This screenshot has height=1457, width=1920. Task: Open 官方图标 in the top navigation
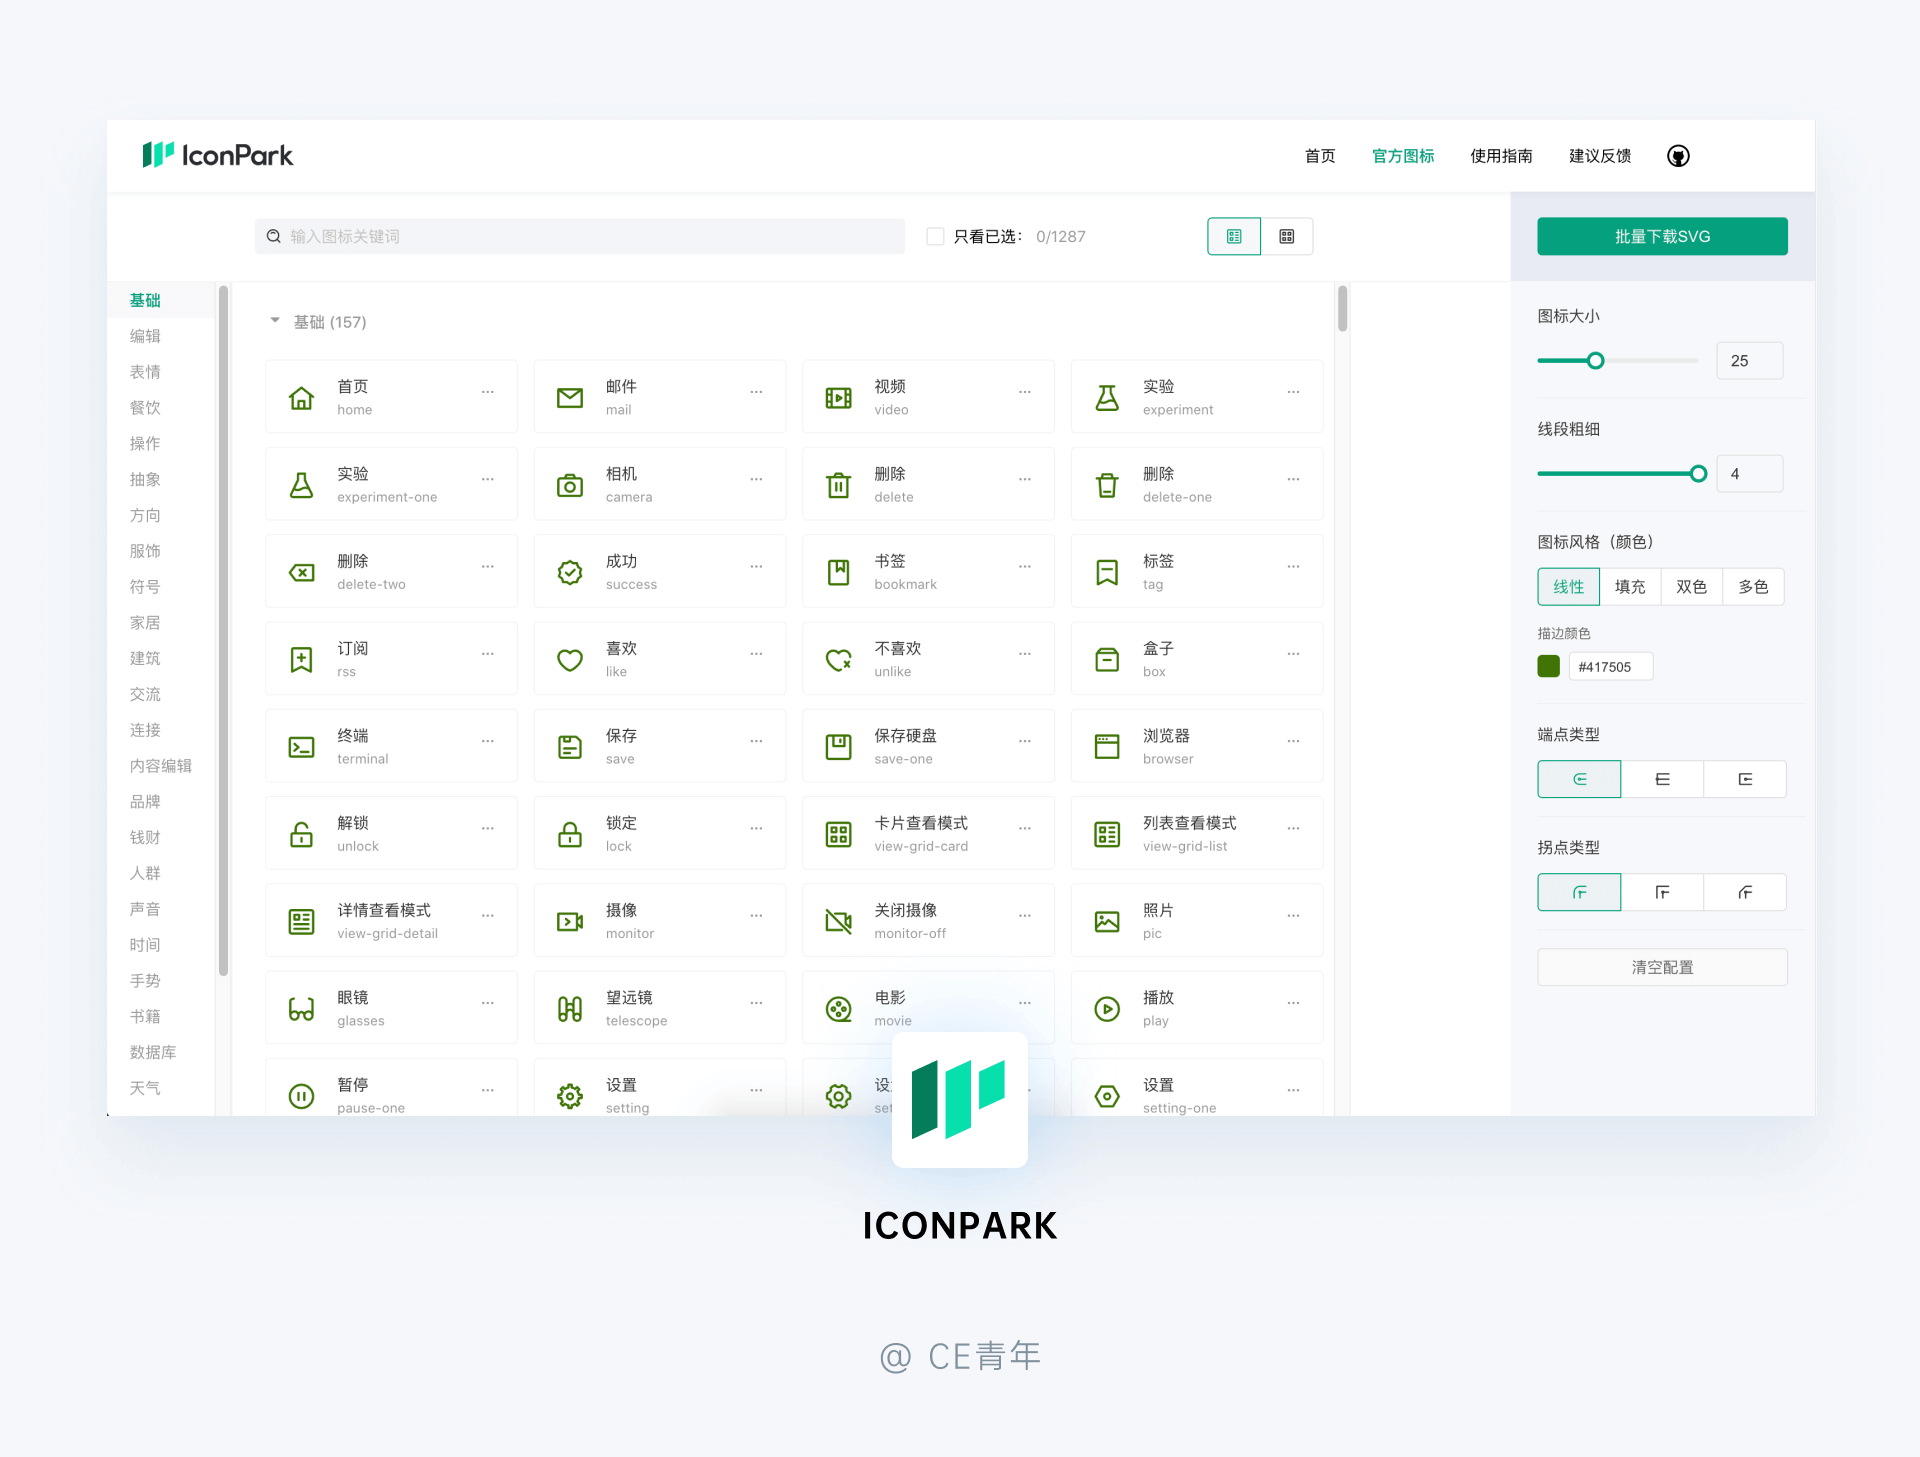[x=1403, y=156]
